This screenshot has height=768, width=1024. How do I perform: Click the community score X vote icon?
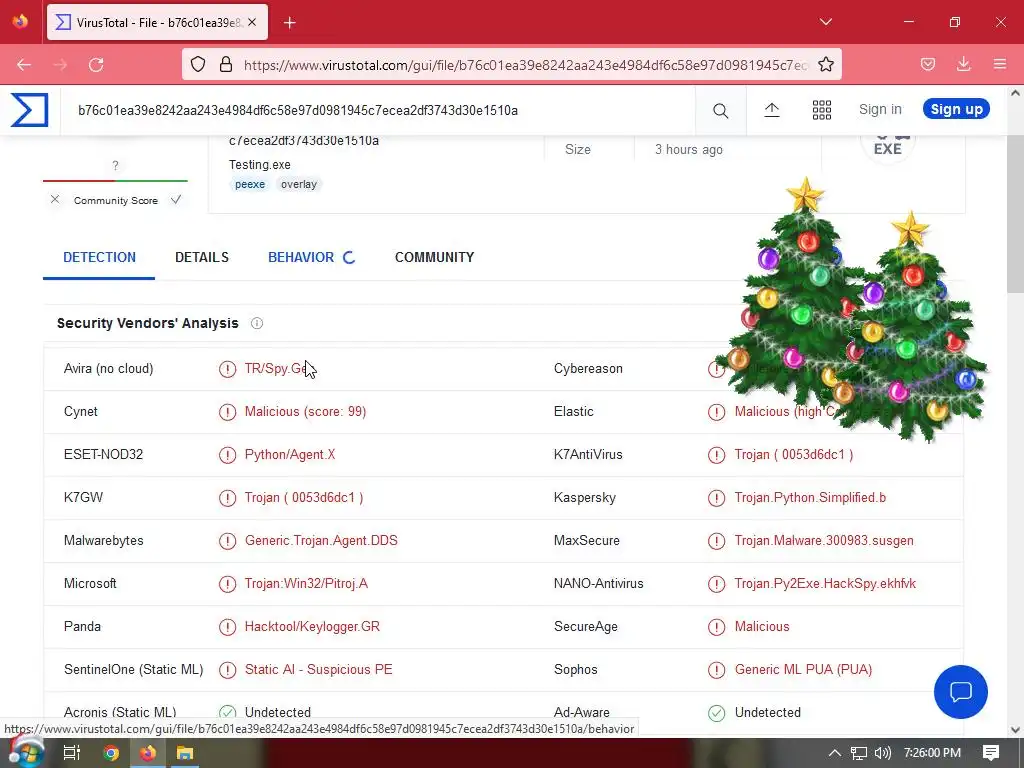point(55,200)
